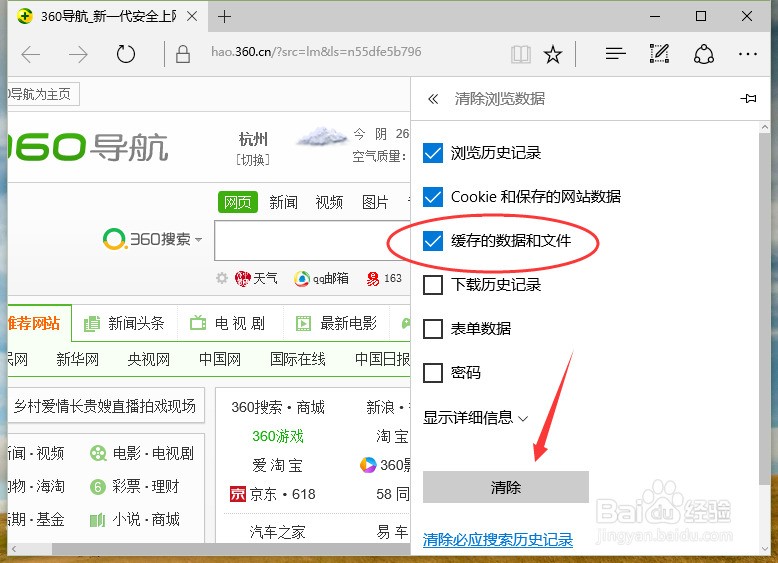
Task: Open a new tab with plus button
Action: point(224,17)
